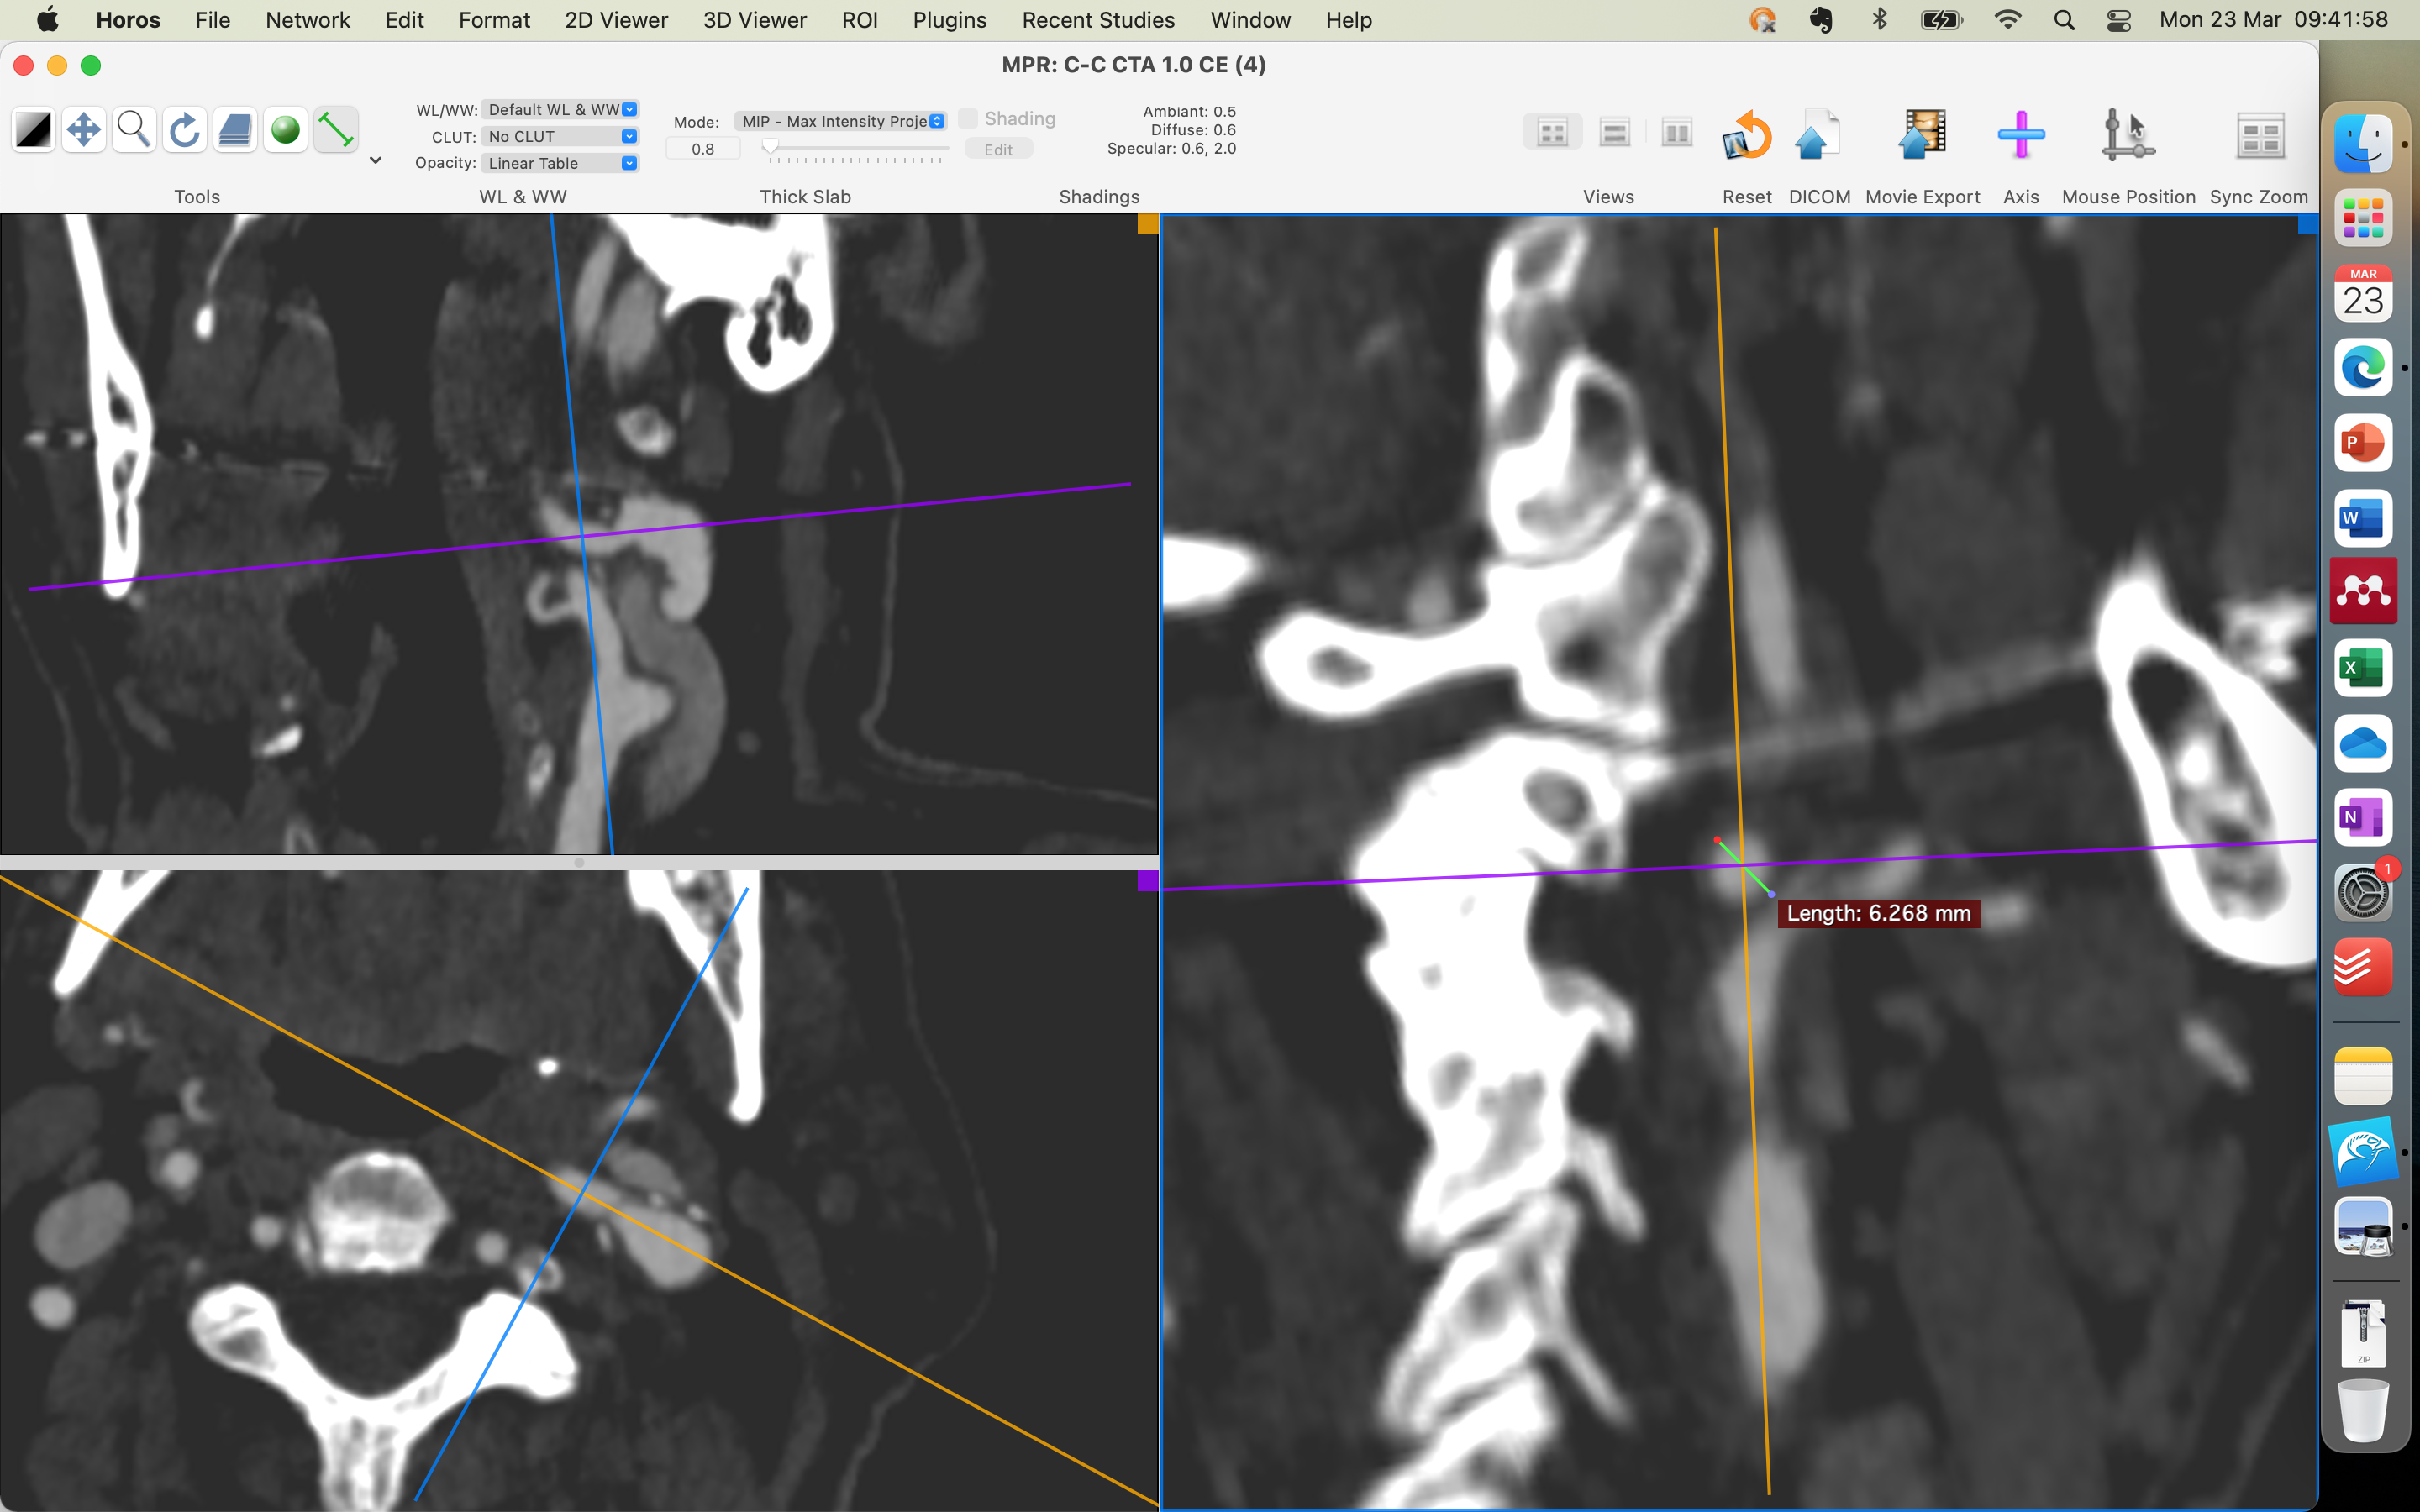
Task: Toggle the Axis crosshair display
Action: click(x=2020, y=136)
